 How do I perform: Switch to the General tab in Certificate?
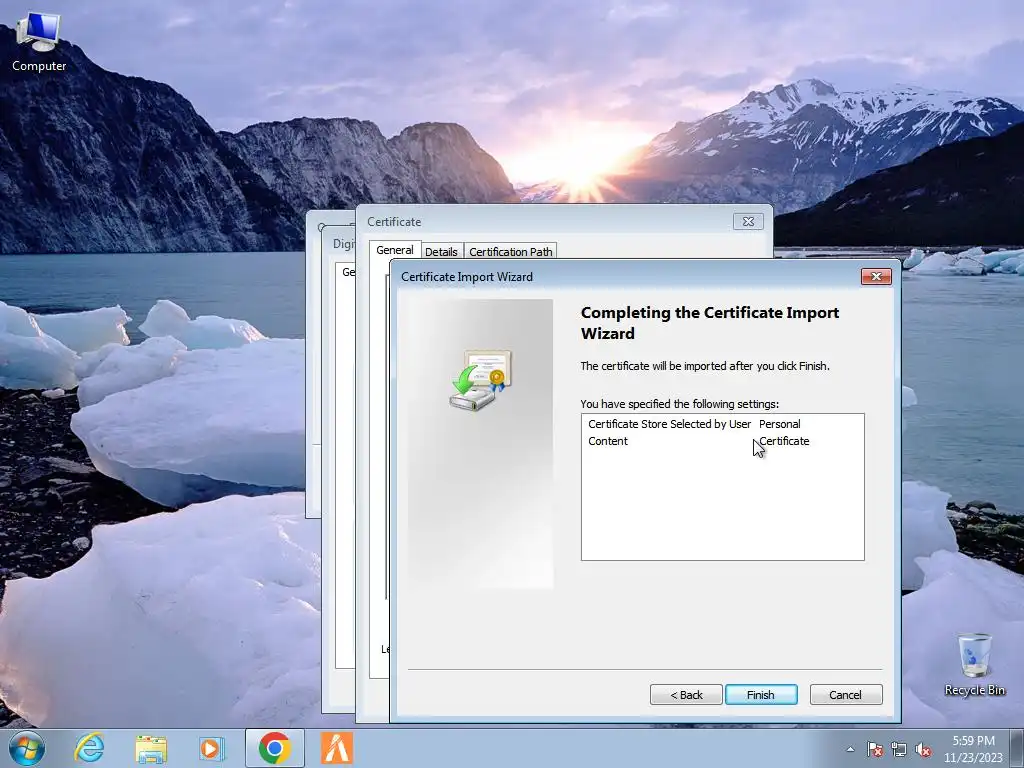point(394,250)
